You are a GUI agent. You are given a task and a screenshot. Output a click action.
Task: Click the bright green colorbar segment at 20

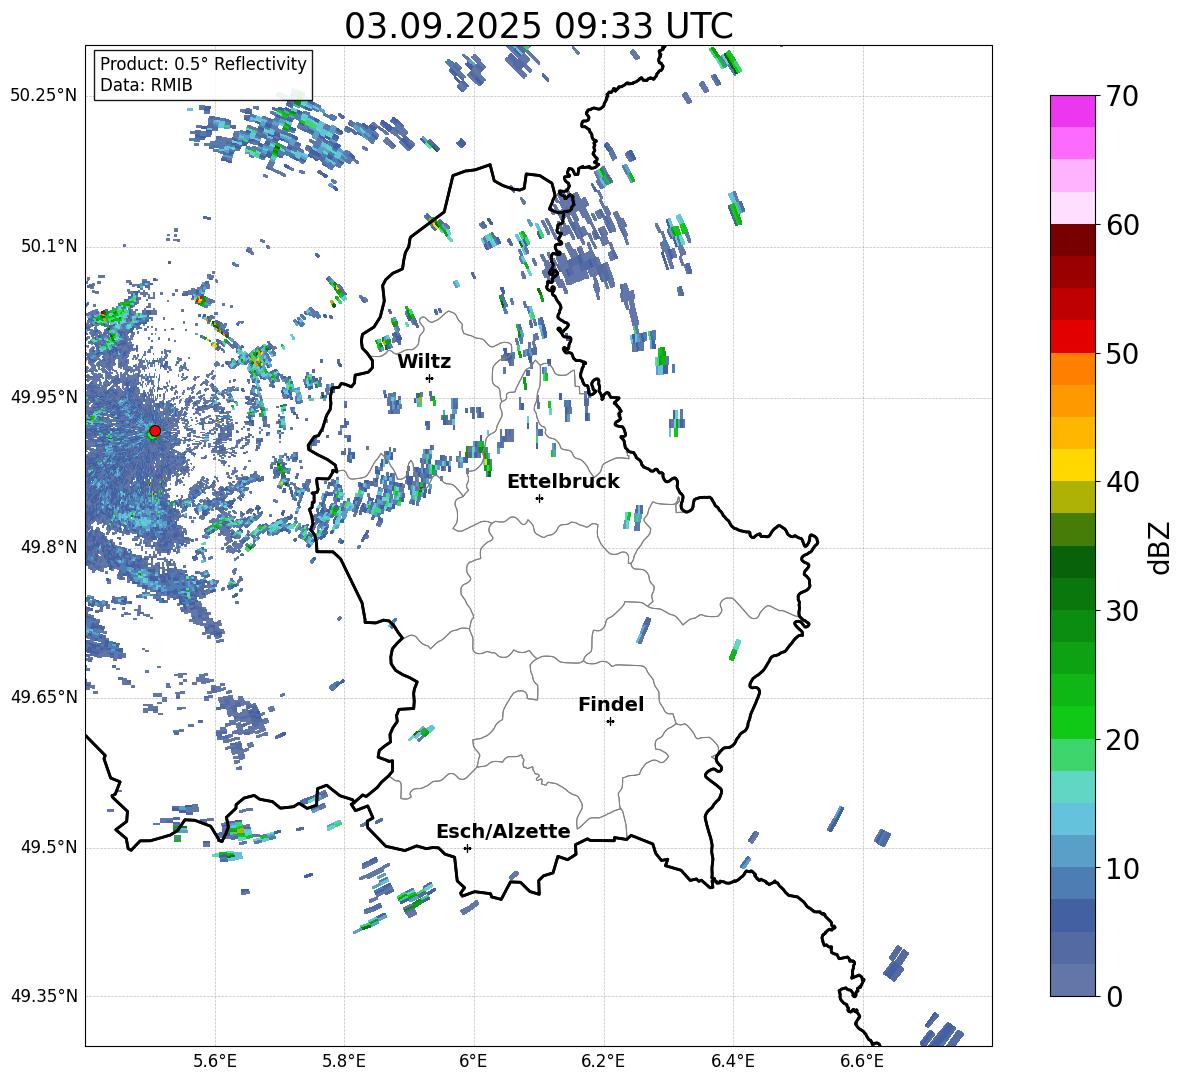[x=1072, y=722]
